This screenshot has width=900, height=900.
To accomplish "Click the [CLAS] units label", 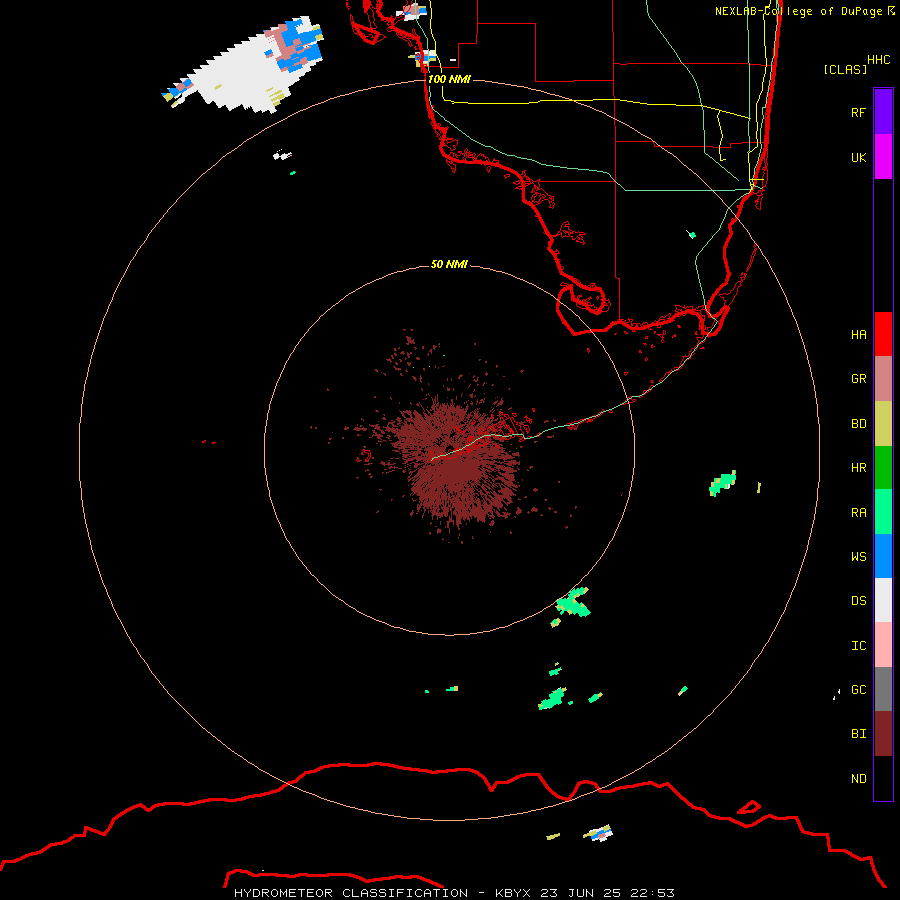I will coord(845,69).
